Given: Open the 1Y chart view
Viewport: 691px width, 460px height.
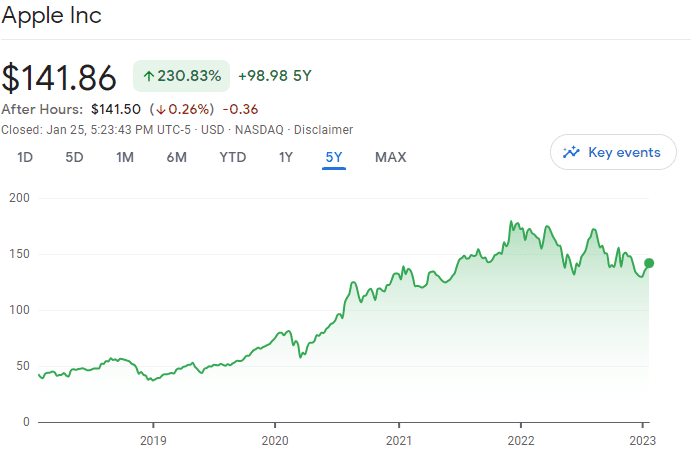Looking at the screenshot, I should point(286,156).
